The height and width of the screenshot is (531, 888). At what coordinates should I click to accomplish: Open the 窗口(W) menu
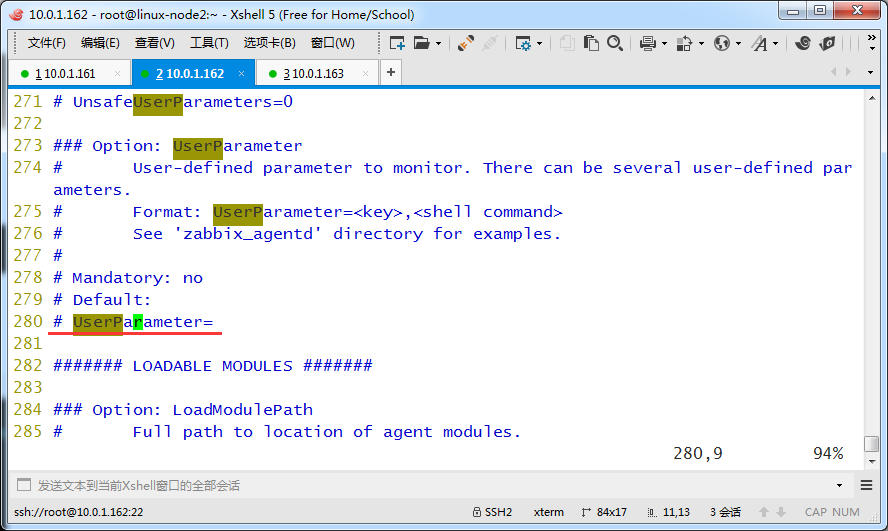(x=333, y=43)
